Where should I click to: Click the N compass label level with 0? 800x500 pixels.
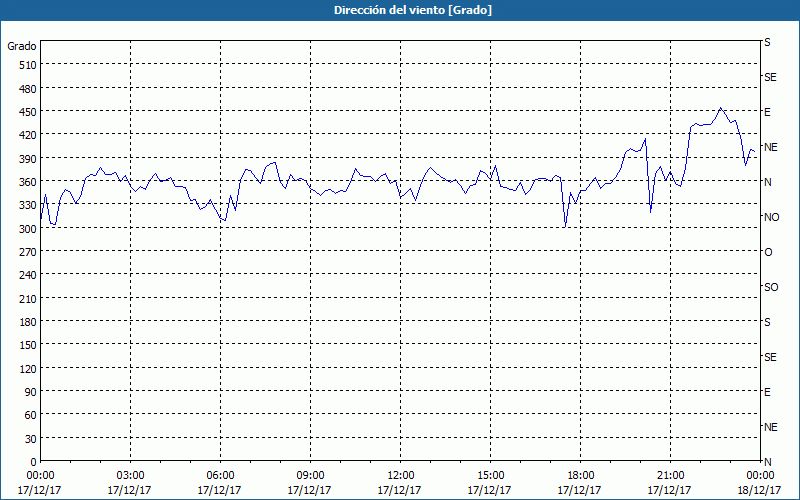pos(767,462)
